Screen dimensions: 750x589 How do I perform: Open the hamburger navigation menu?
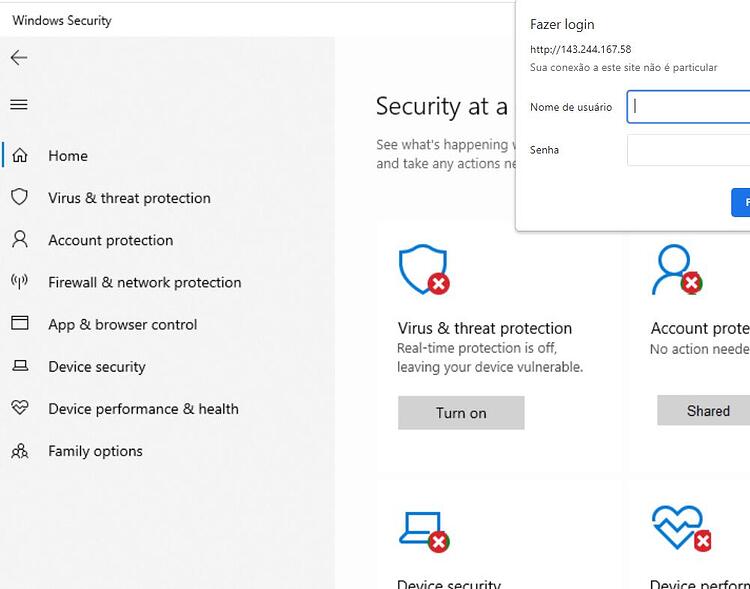click(x=19, y=104)
